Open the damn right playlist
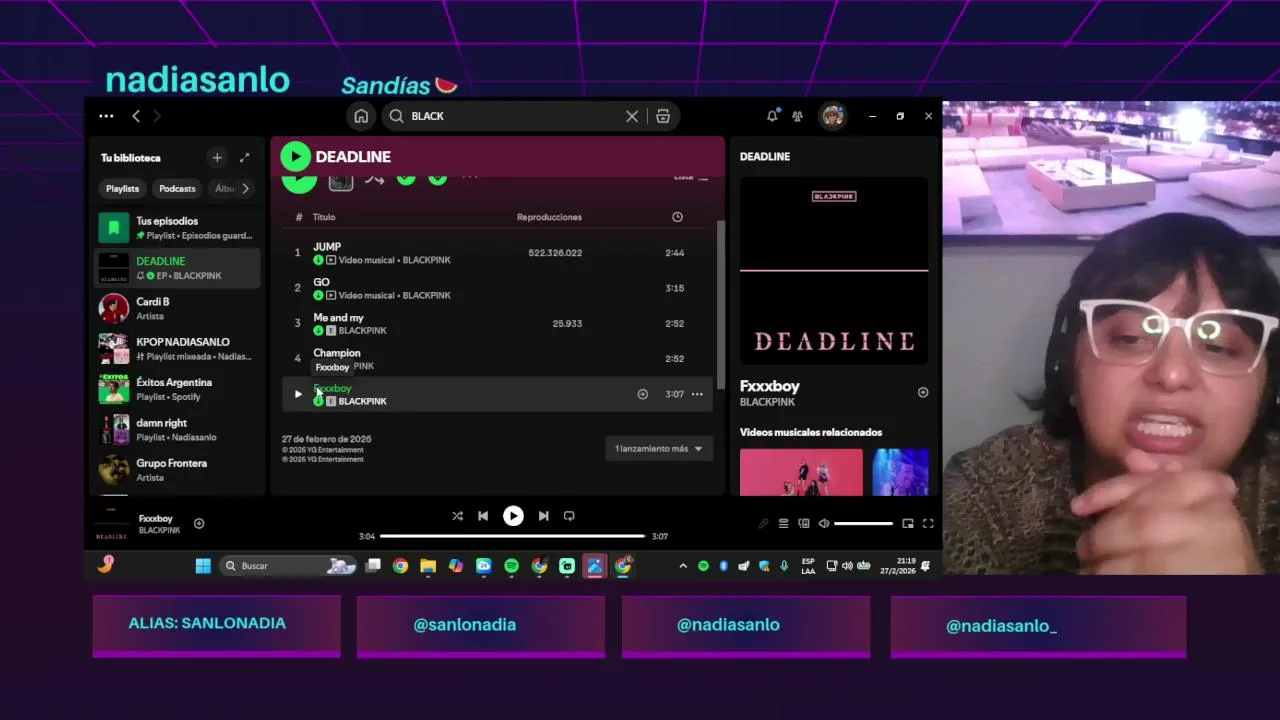 (x=178, y=430)
